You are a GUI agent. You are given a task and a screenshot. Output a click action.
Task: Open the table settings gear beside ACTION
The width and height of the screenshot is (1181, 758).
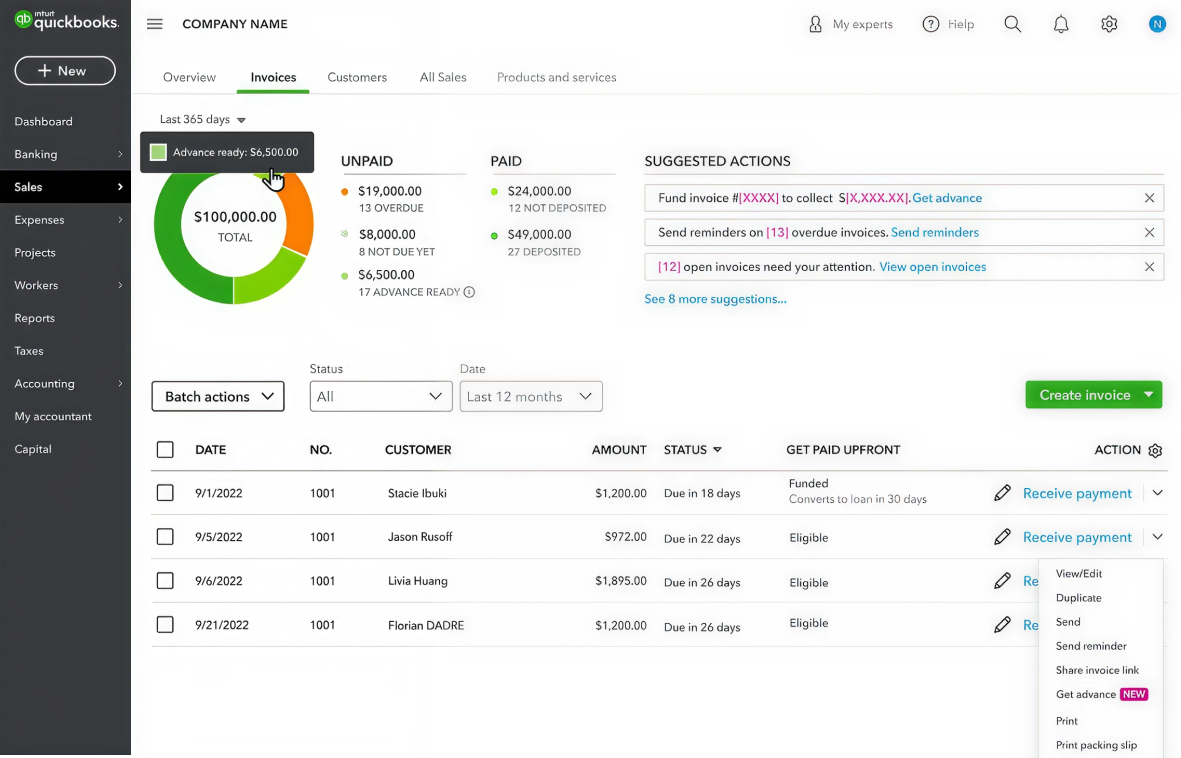point(1155,450)
